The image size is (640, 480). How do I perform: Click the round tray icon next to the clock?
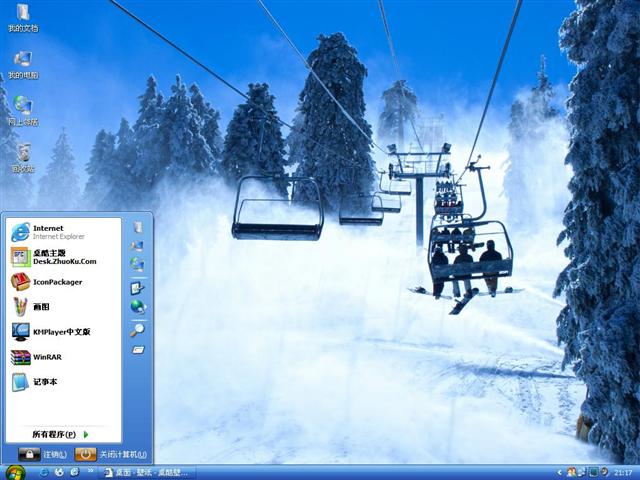click(603, 472)
